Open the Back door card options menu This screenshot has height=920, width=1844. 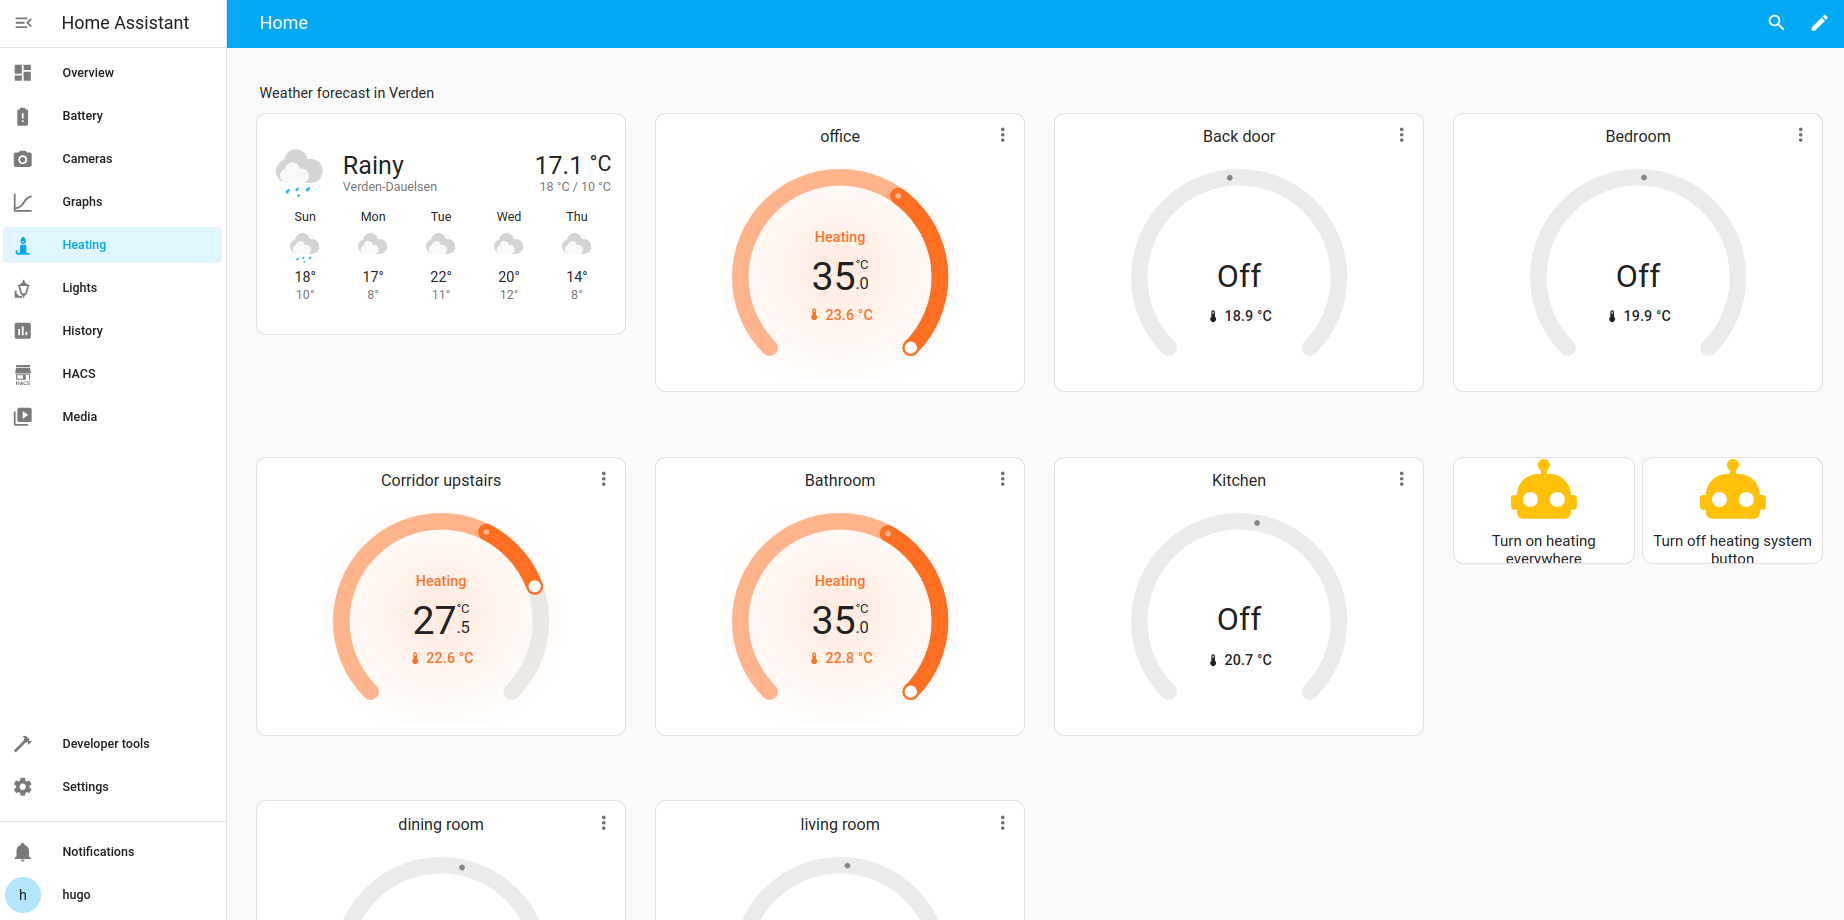coord(1401,135)
